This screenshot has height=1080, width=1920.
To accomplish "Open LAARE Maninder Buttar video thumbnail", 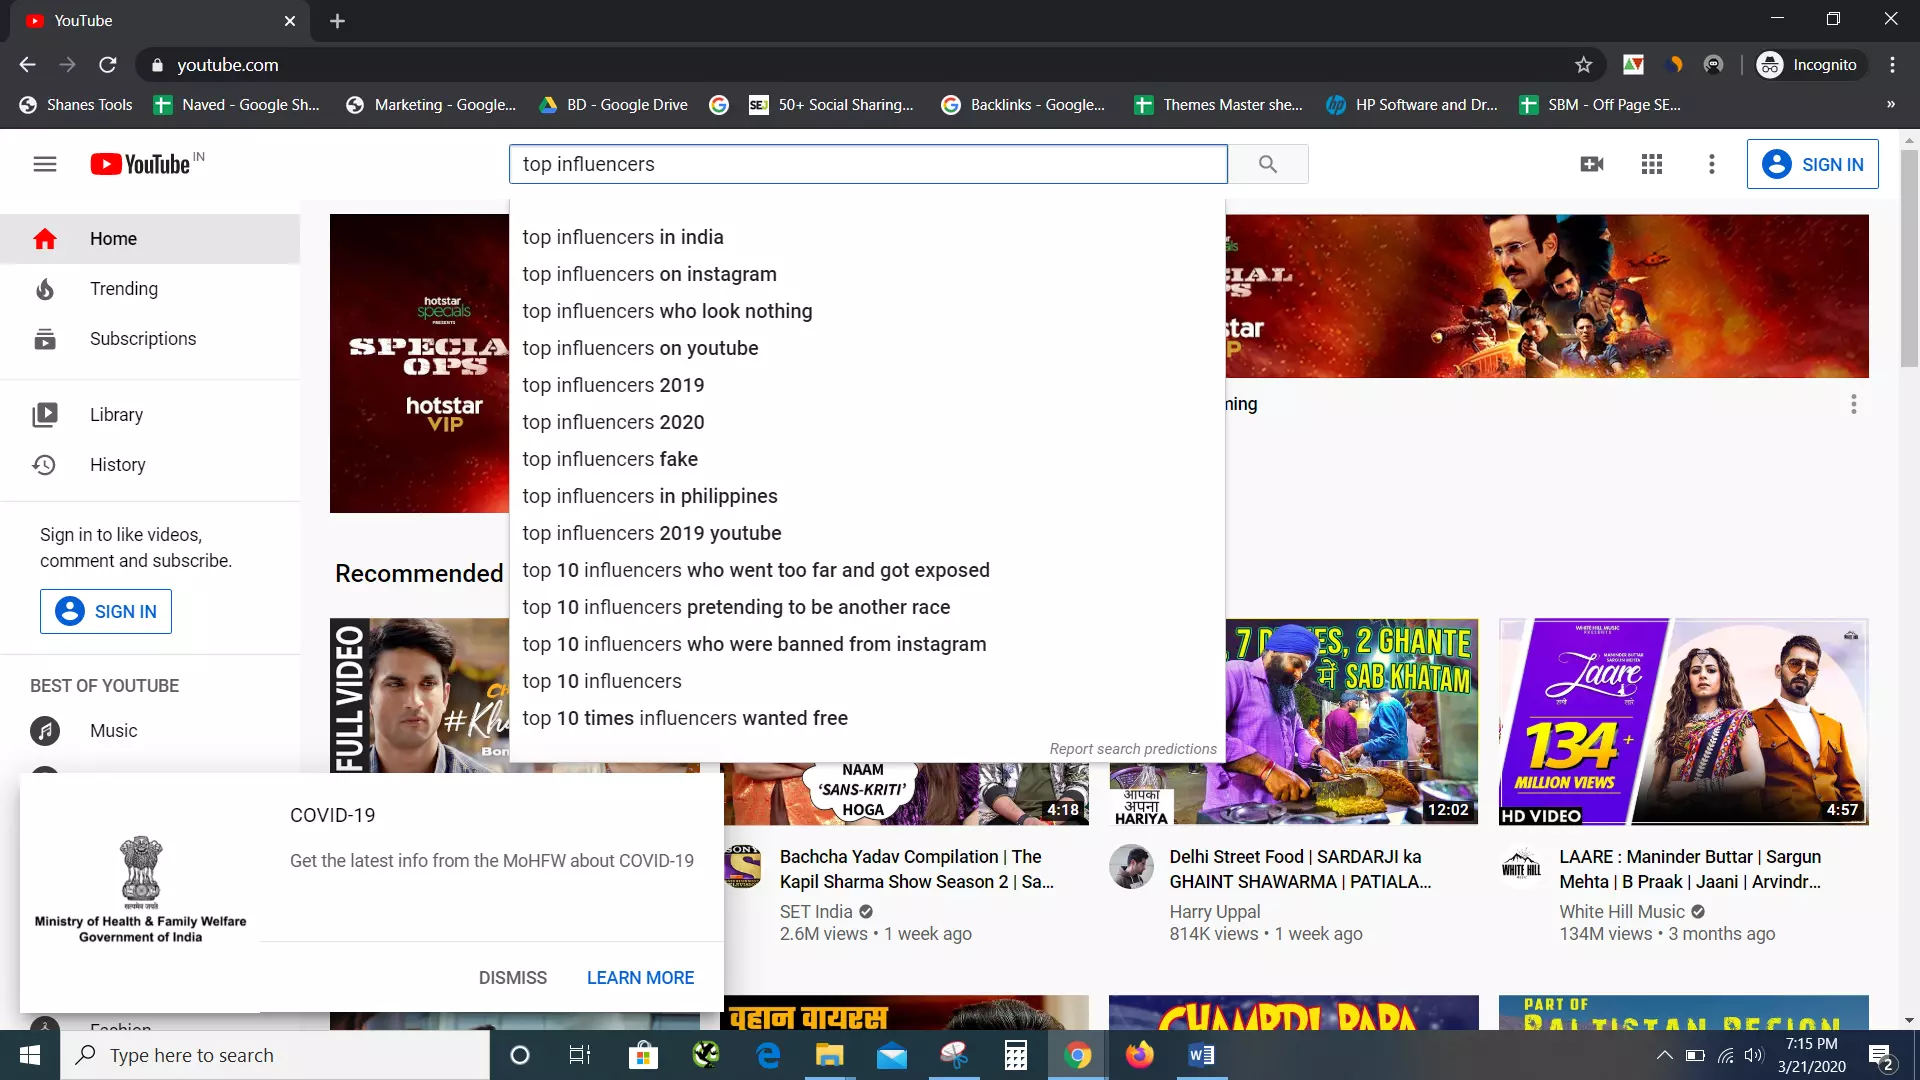I will (1683, 721).
